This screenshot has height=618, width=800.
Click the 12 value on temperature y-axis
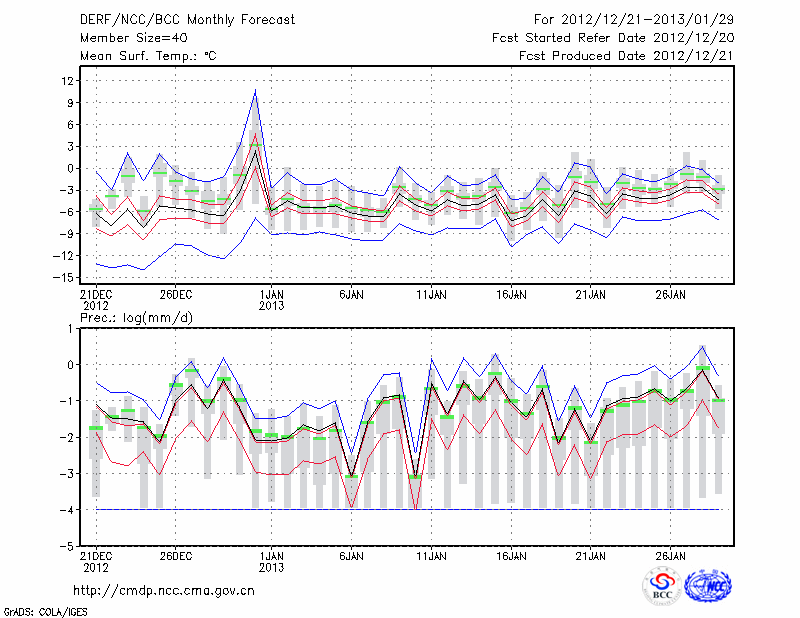68,81
